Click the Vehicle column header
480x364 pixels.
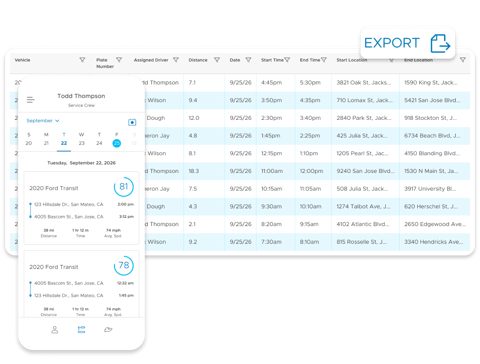click(x=22, y=60)
